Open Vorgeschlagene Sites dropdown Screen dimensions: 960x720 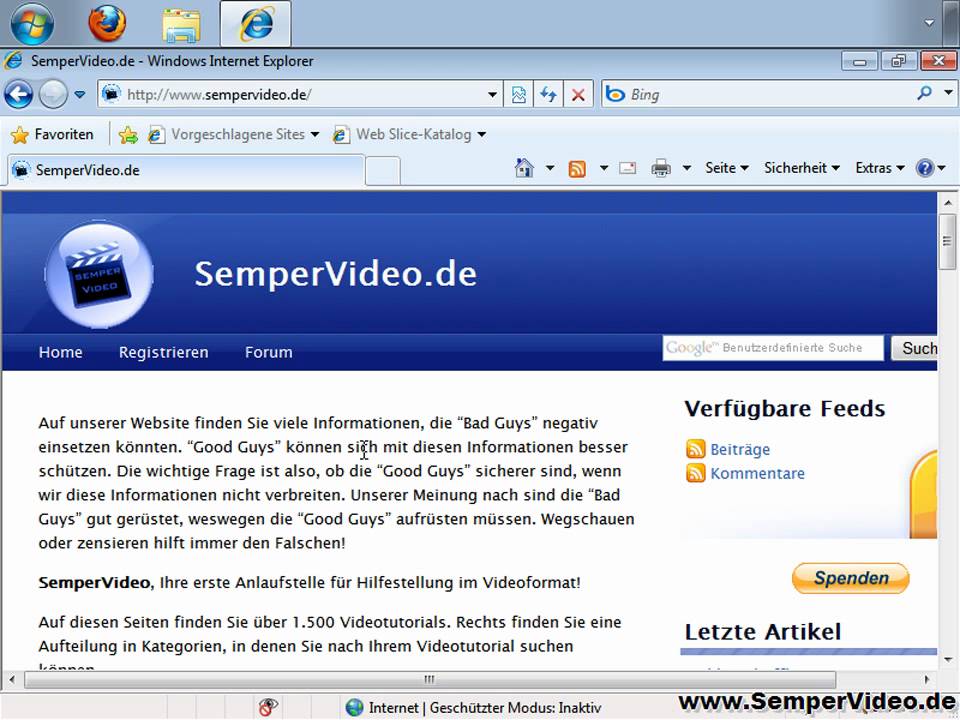(234, 135)
